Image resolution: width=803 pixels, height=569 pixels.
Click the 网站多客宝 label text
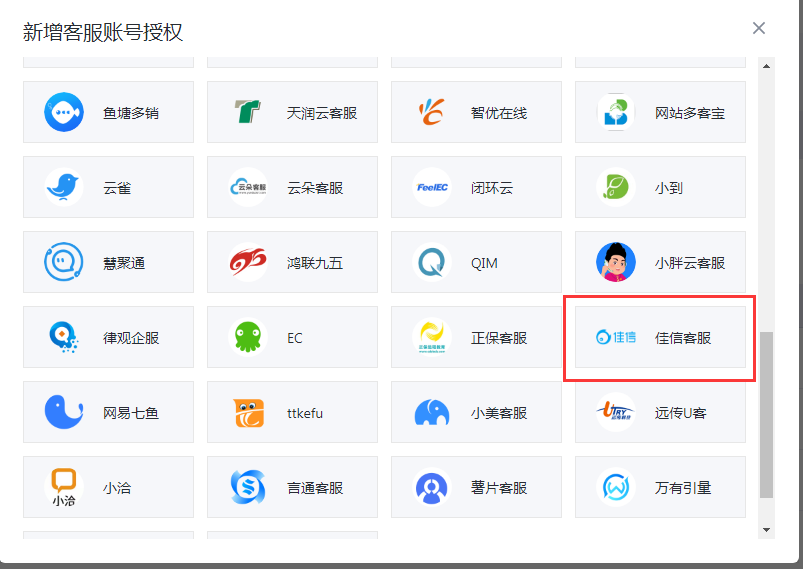tap(690, 113)
